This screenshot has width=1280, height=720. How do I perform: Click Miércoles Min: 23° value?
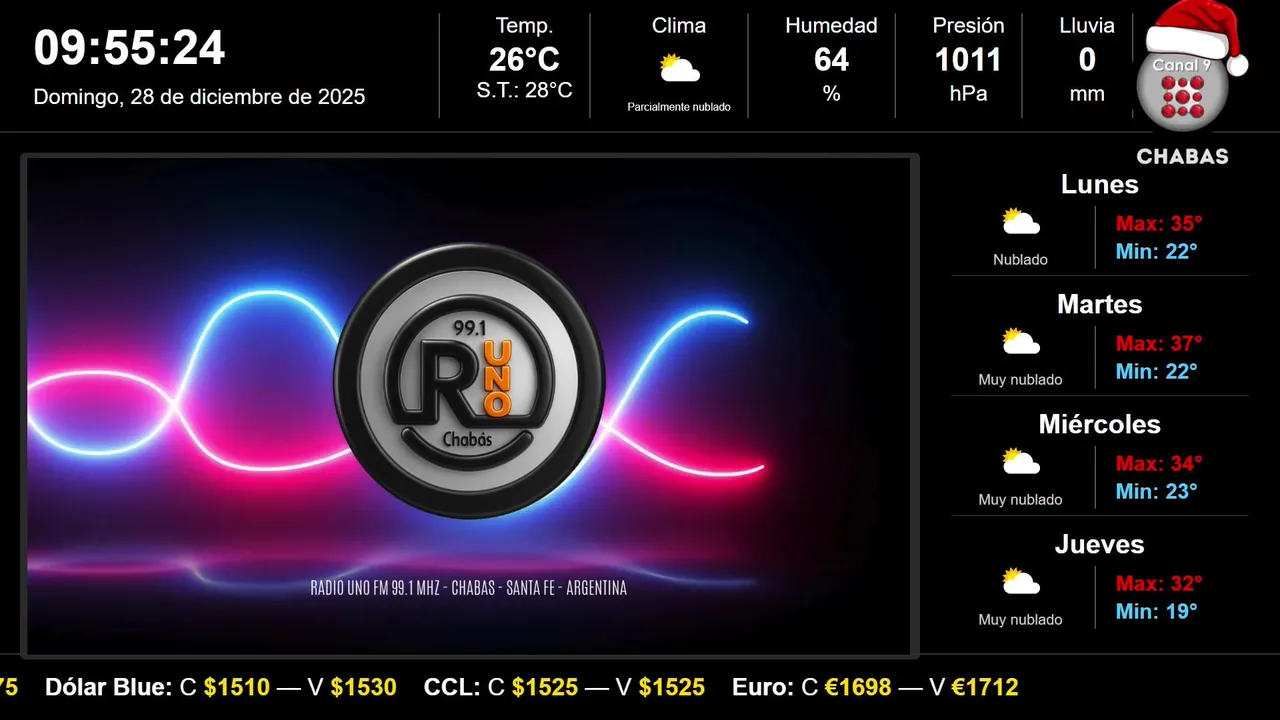pos(1156,491)
